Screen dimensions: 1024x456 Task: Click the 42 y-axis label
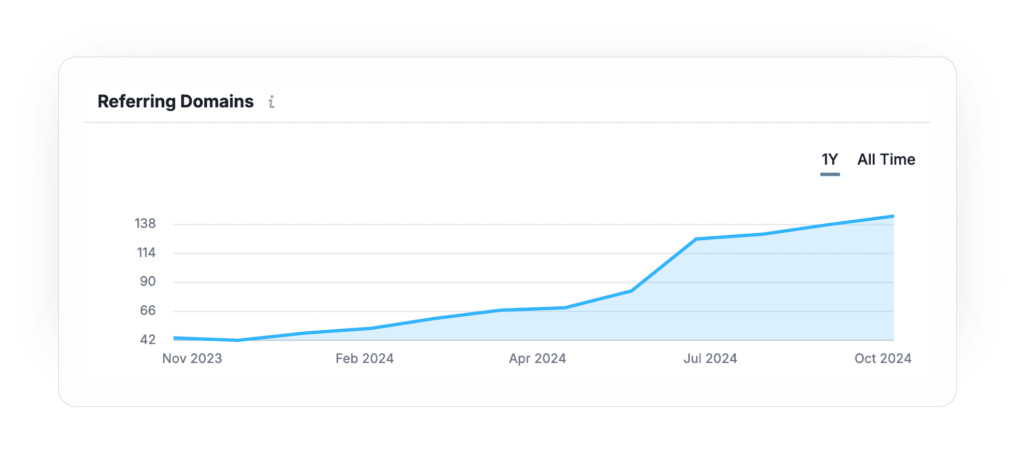coord(147,340)
